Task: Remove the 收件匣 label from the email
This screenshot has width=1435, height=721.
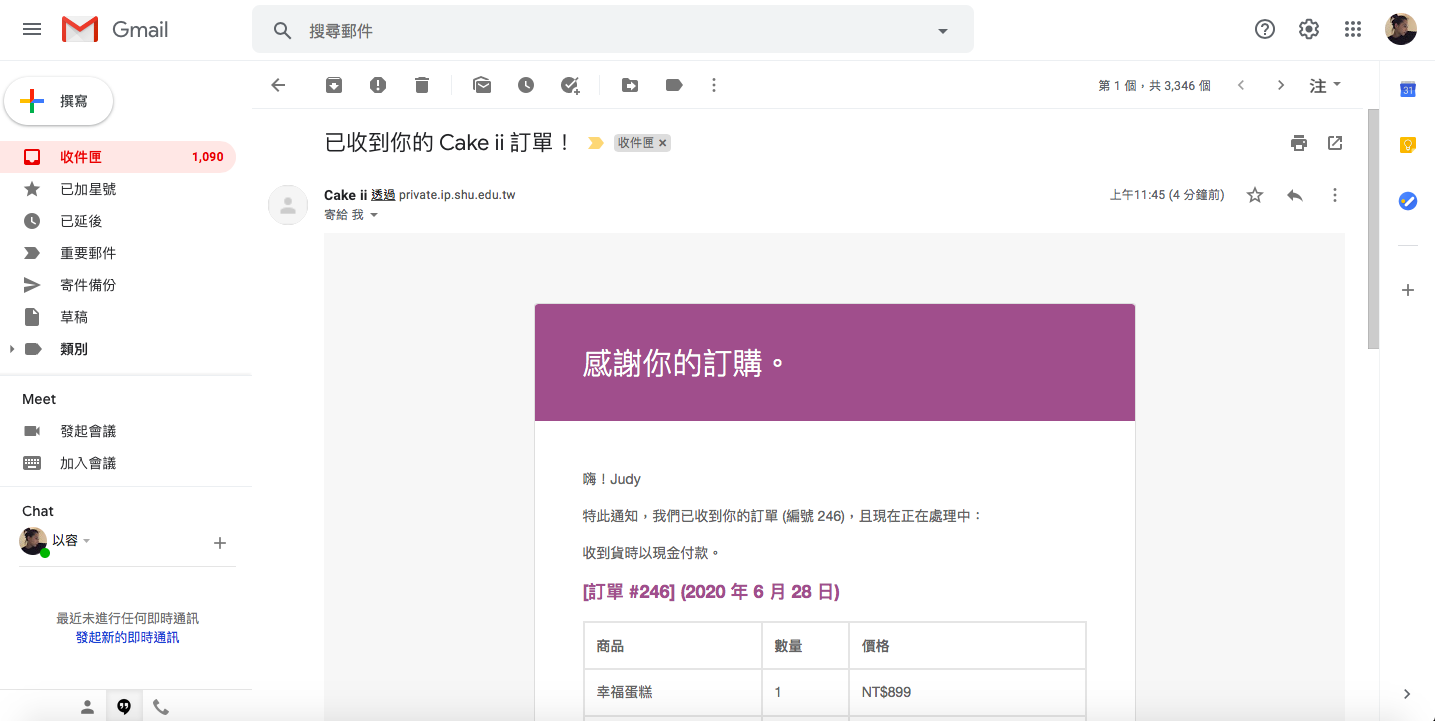Action: tap(662, 143)
